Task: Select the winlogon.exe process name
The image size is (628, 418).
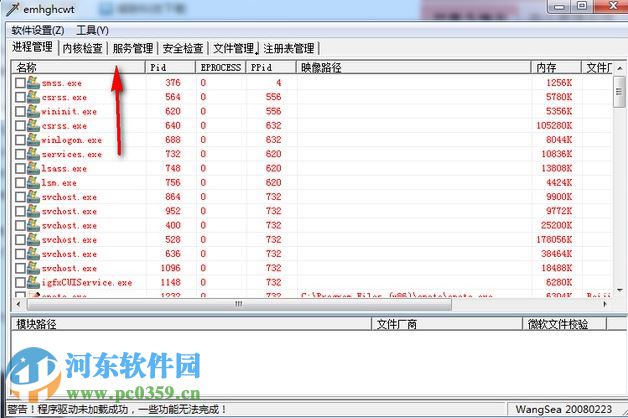Action: pos(72,140)
